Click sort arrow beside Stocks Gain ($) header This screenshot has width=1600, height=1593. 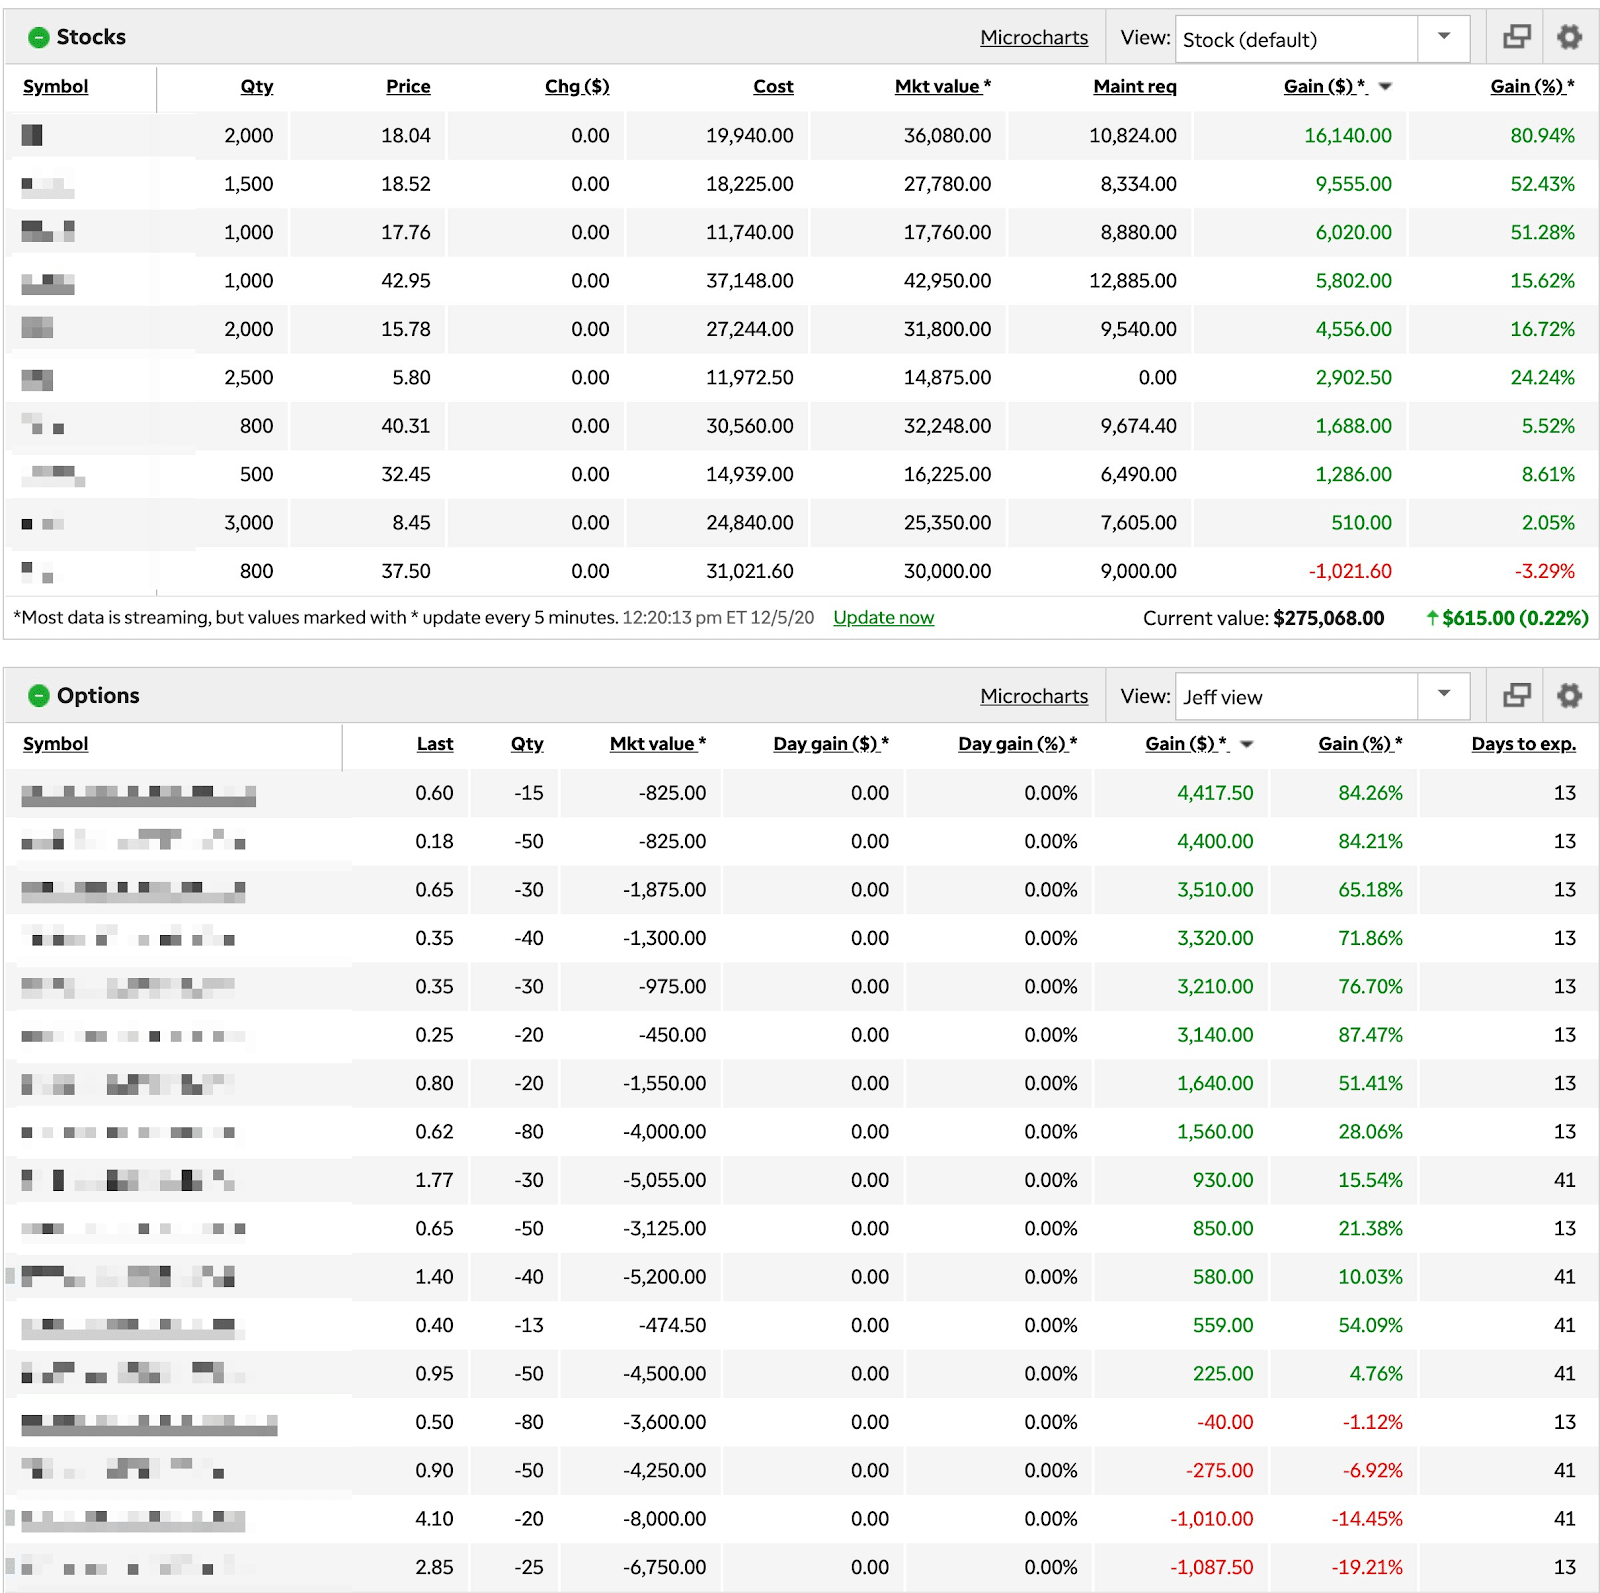click(1385, 87)
